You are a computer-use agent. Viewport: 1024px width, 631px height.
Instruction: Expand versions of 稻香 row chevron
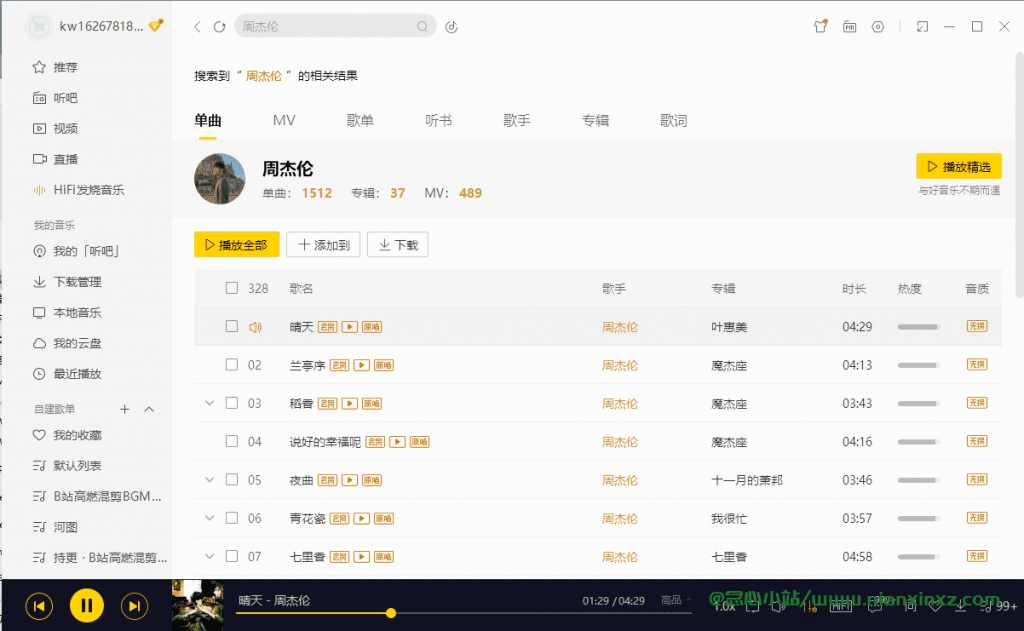pos(210,403)
